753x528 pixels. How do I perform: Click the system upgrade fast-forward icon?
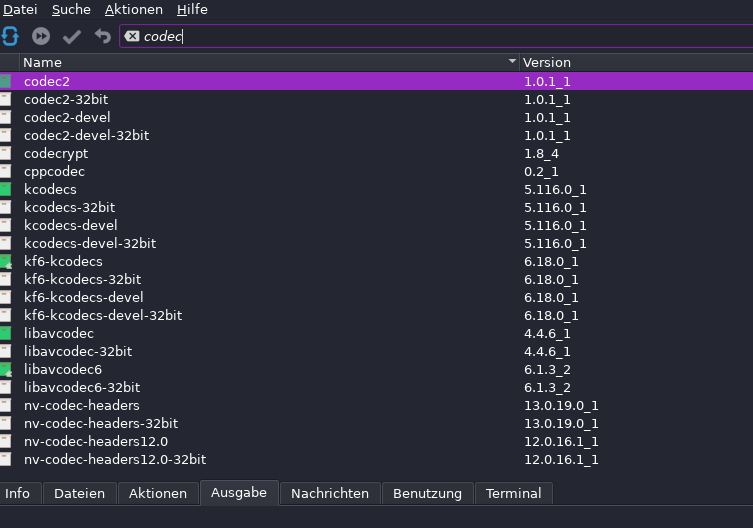tap(41, 36)
